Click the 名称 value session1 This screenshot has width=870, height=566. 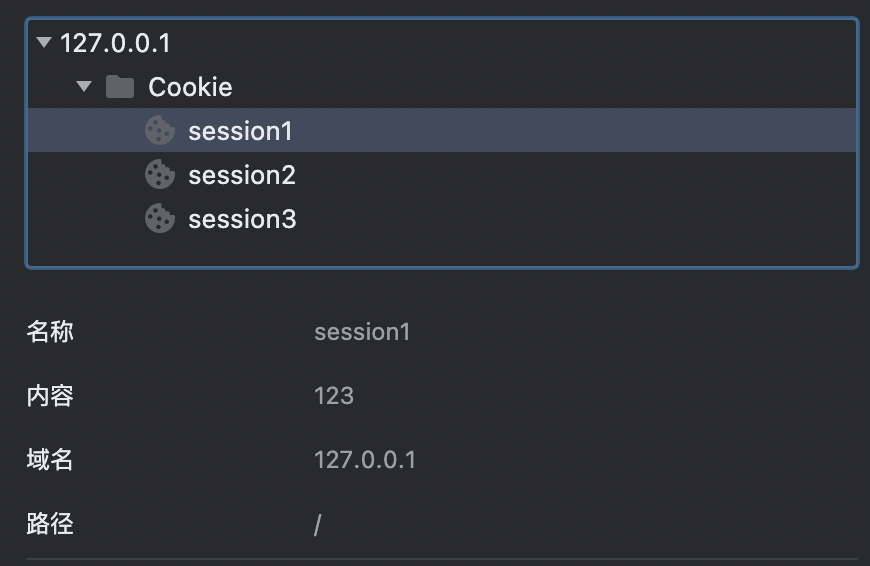362,332
